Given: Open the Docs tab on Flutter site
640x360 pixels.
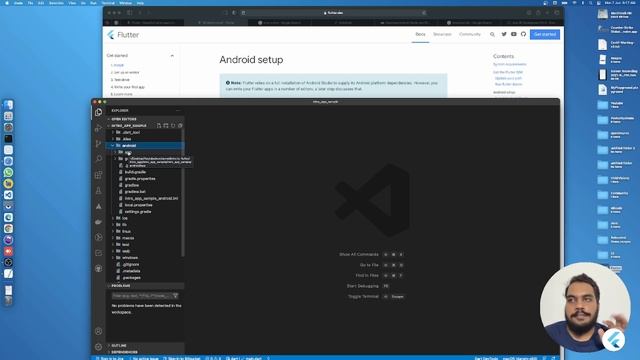Looking at the screenshot, I should (x=420, y=34).
